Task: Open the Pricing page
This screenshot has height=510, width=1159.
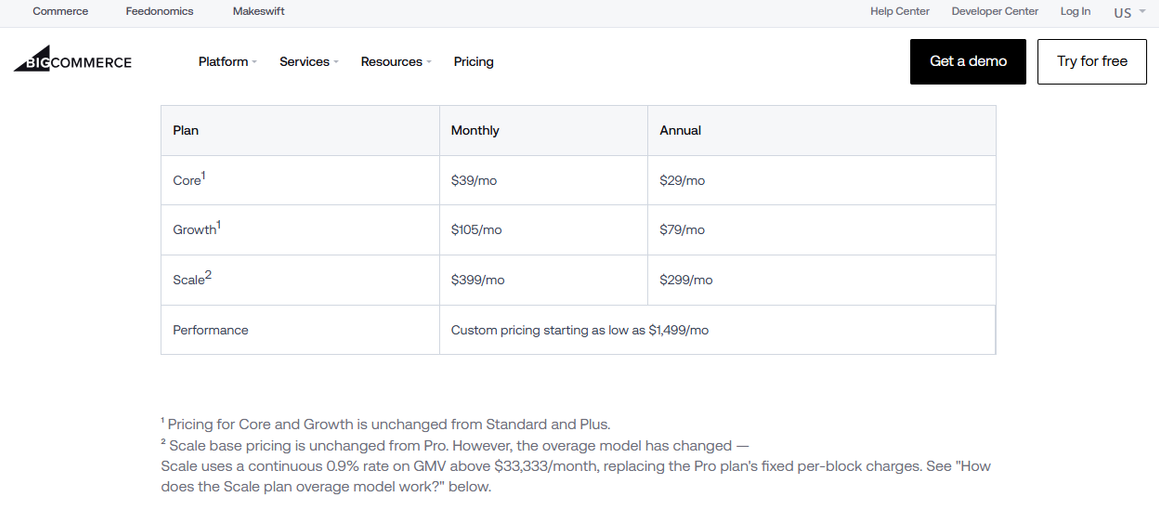Action: click(x=474, y=62)
